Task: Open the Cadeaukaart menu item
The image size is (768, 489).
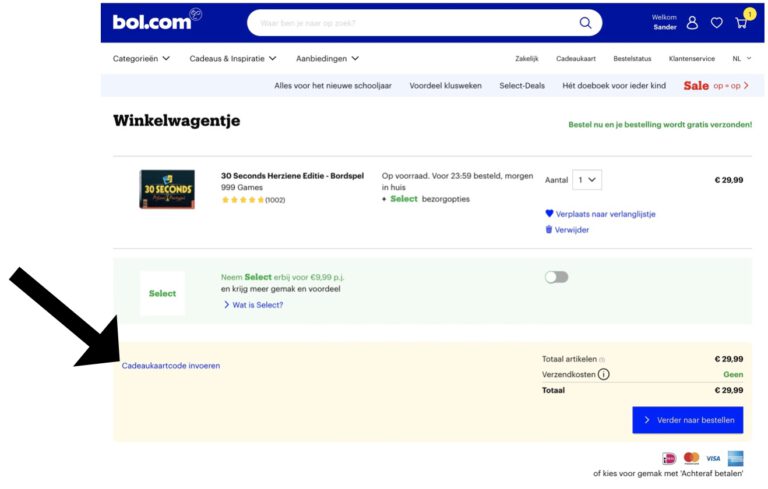Action: [576, 58]
